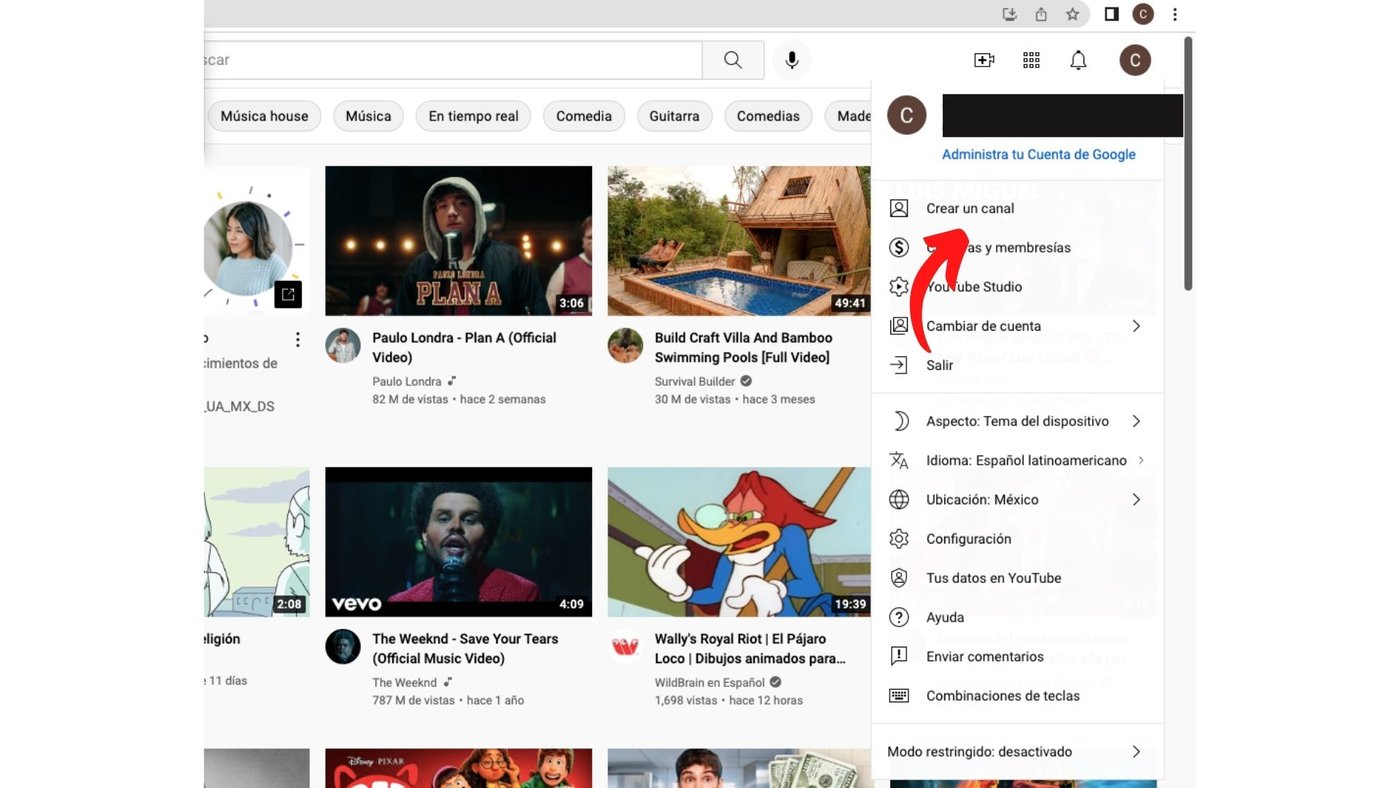Click the YouTube search magnifier button
Viewport: 1400px width, 788px height.
[x=733, y=60]
